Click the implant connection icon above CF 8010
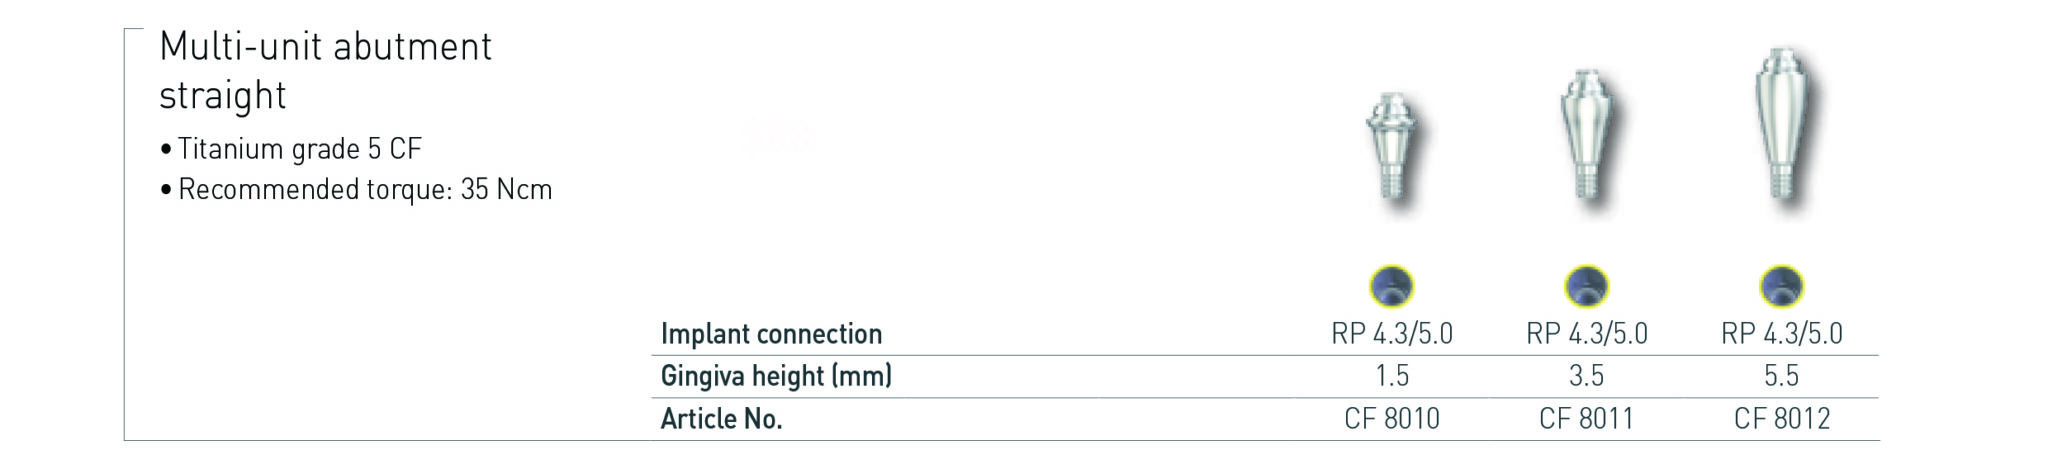Viewport: 2048px width, 469px height. (1391, 286)
